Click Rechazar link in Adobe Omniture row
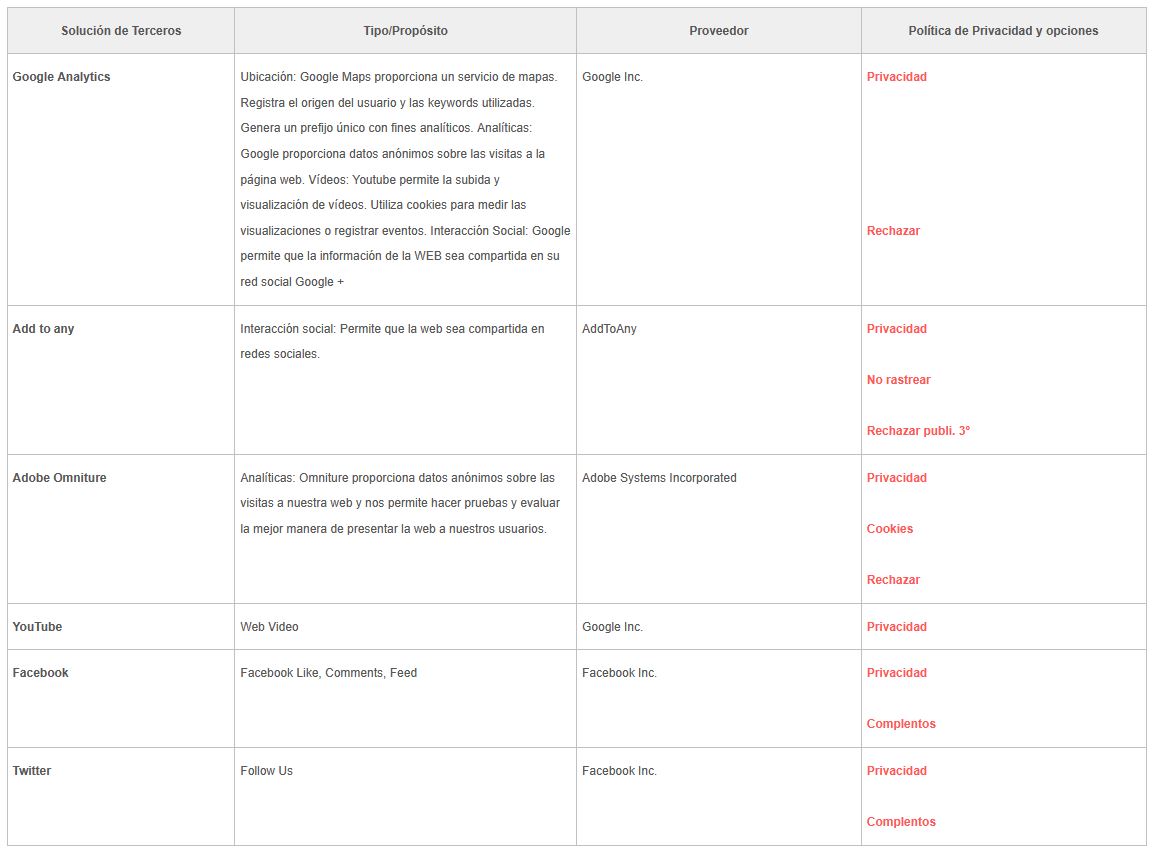Image resolution: width=1156 pixels, height=854 pixels. (893, 580)
